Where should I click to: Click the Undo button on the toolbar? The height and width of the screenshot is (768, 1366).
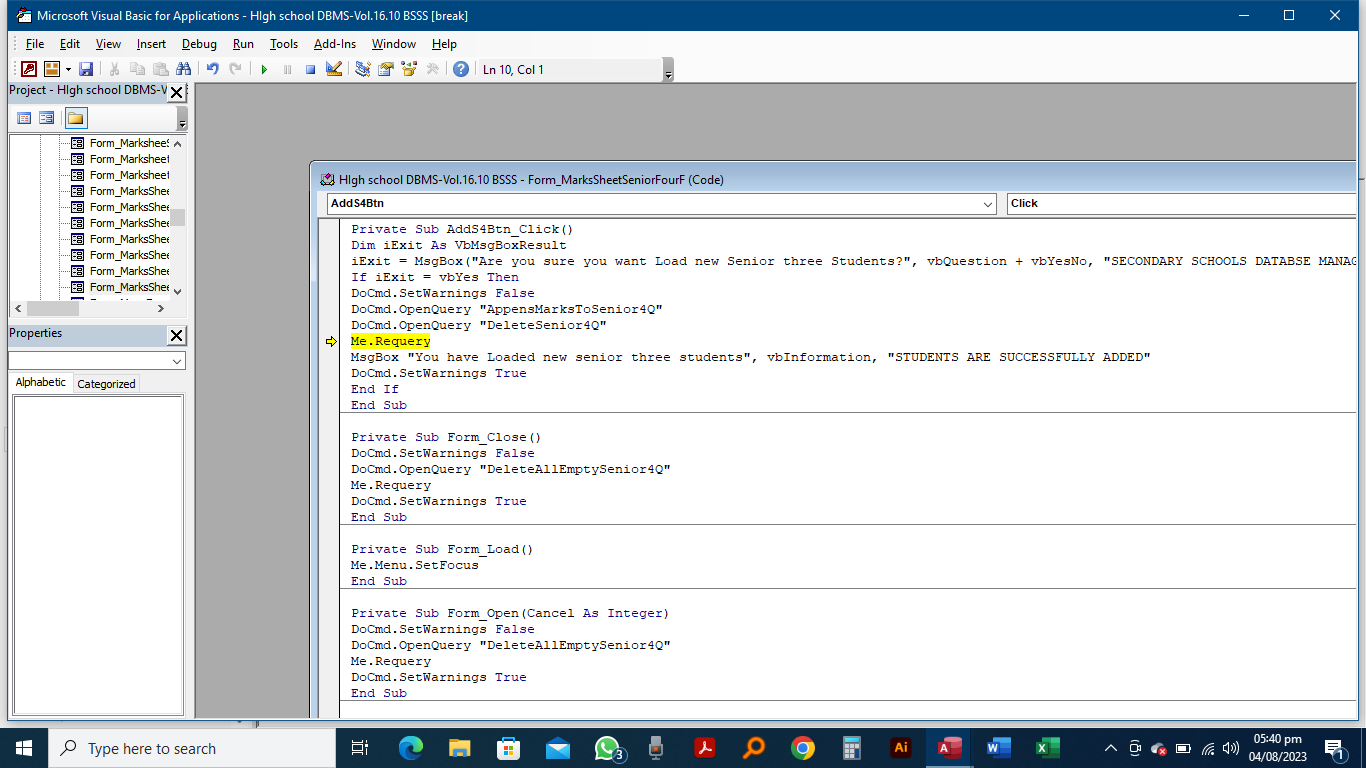coord(212,68)
